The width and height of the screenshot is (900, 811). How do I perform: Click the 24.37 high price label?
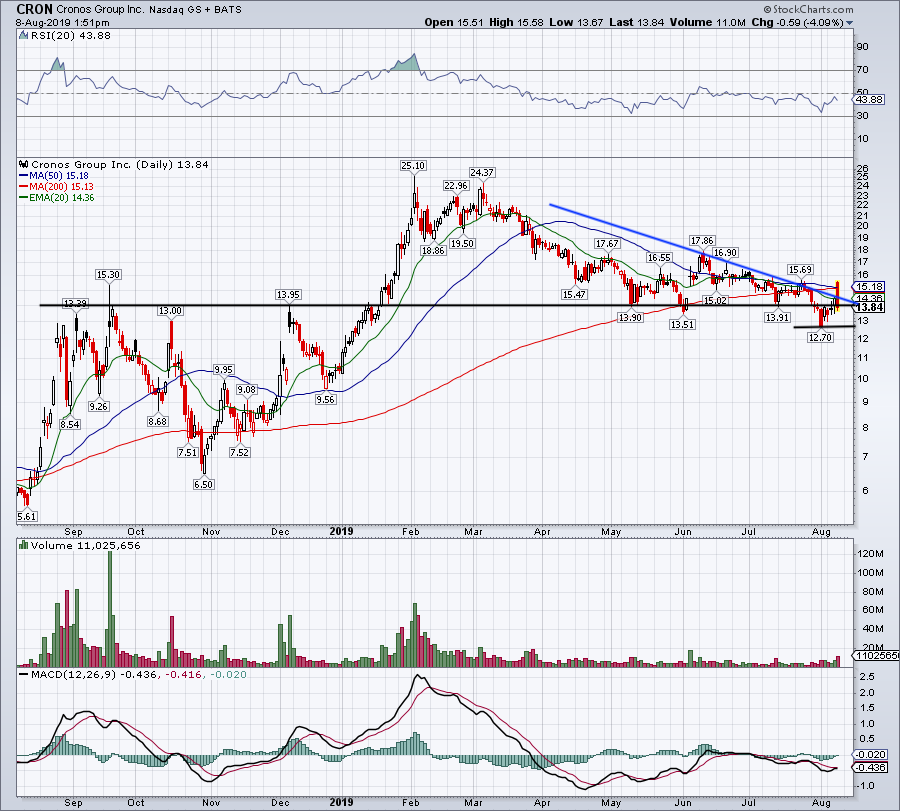tap(481, 172)
